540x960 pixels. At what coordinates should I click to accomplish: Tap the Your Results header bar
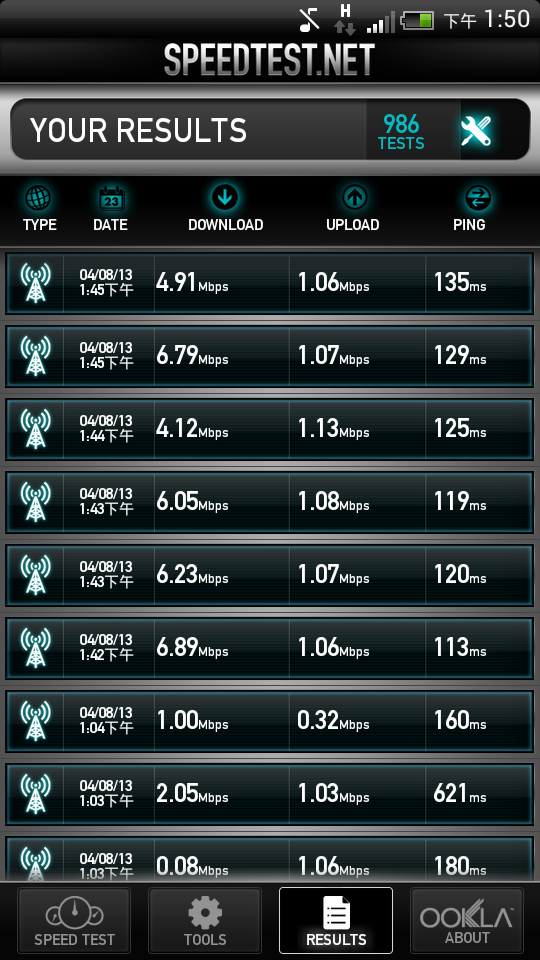tap(270, 130)
